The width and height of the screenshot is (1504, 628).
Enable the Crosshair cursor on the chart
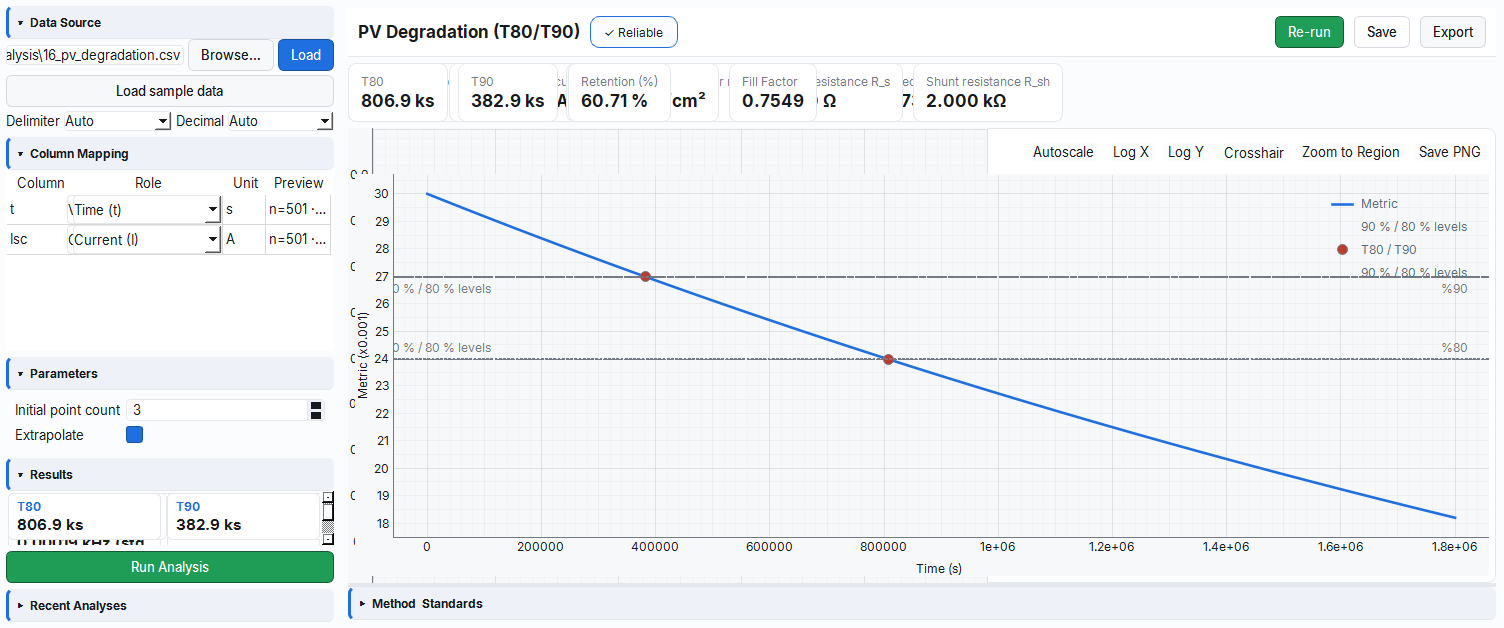tap(1254, 152)
